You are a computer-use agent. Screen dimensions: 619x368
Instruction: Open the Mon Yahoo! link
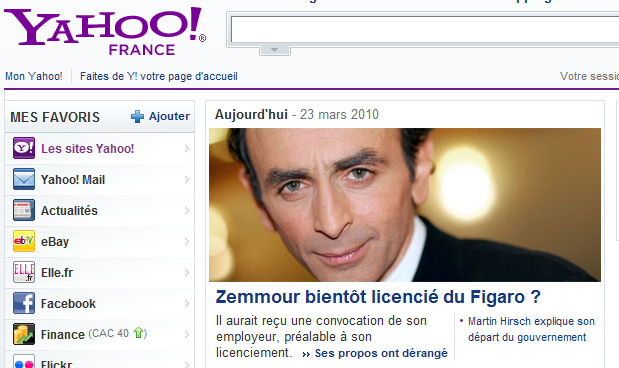pyautogui.click(x=34, y=76)
